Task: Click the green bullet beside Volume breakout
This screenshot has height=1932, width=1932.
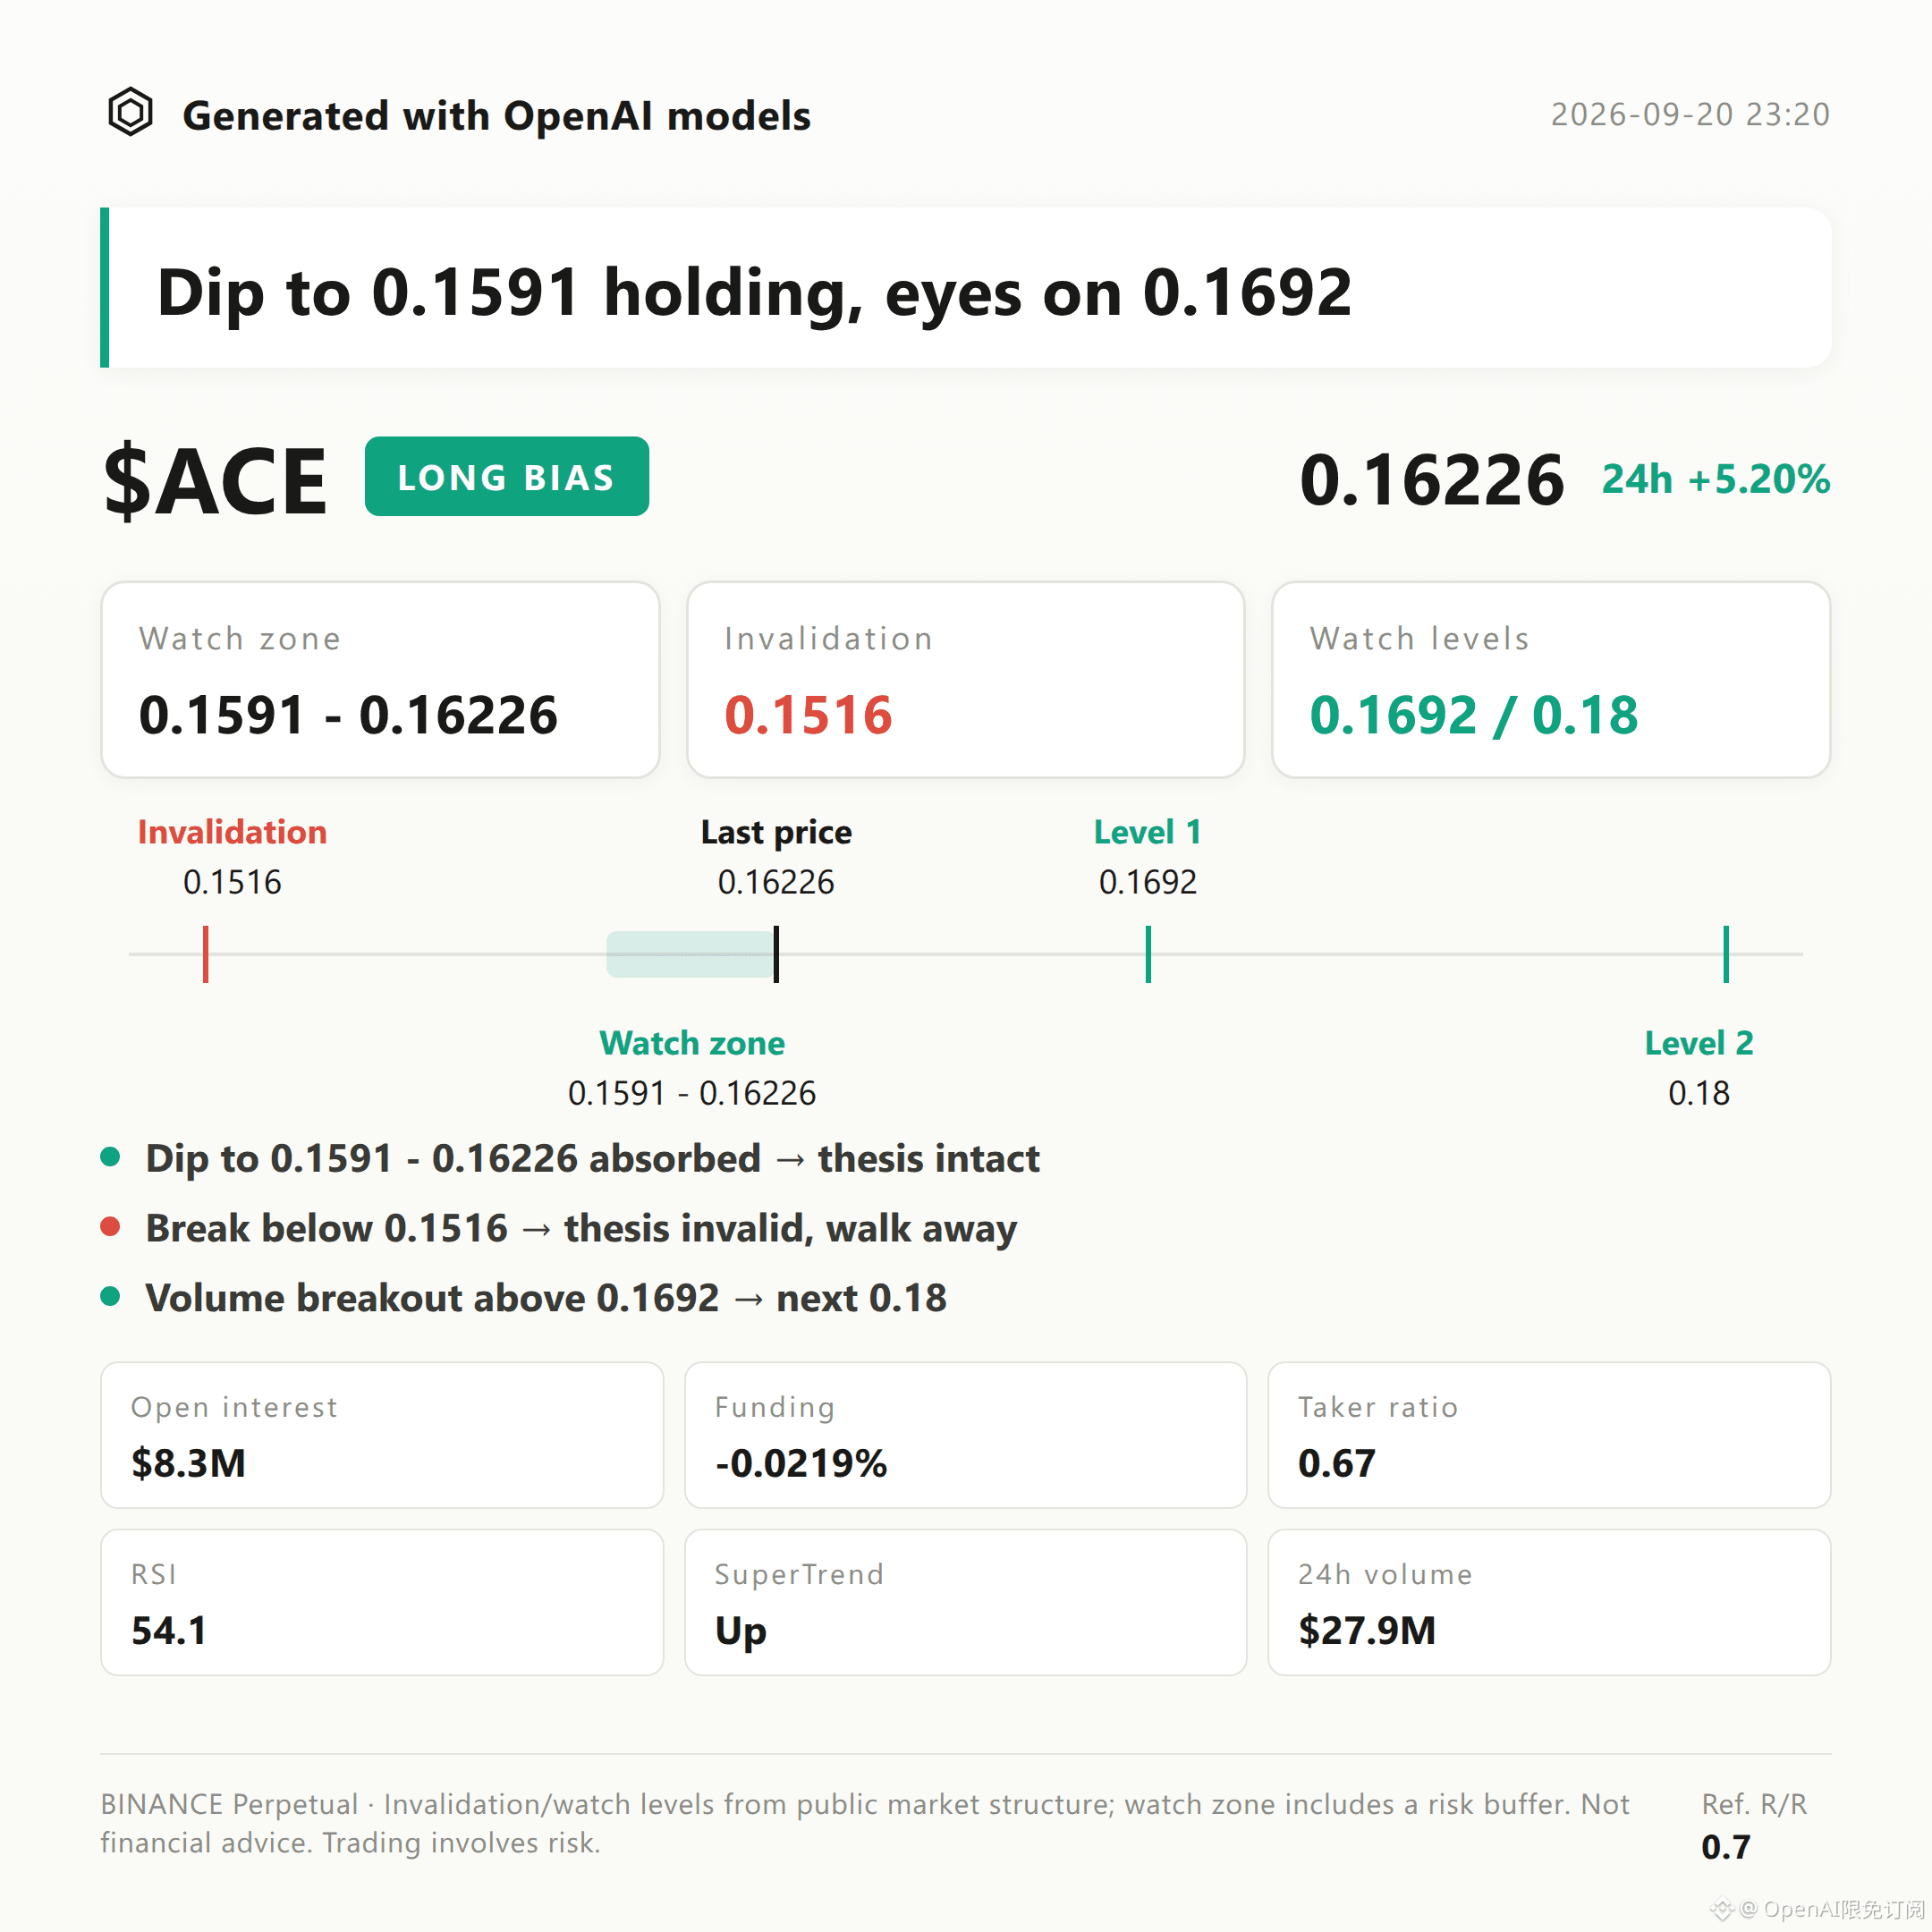Action: [111, 1297]
